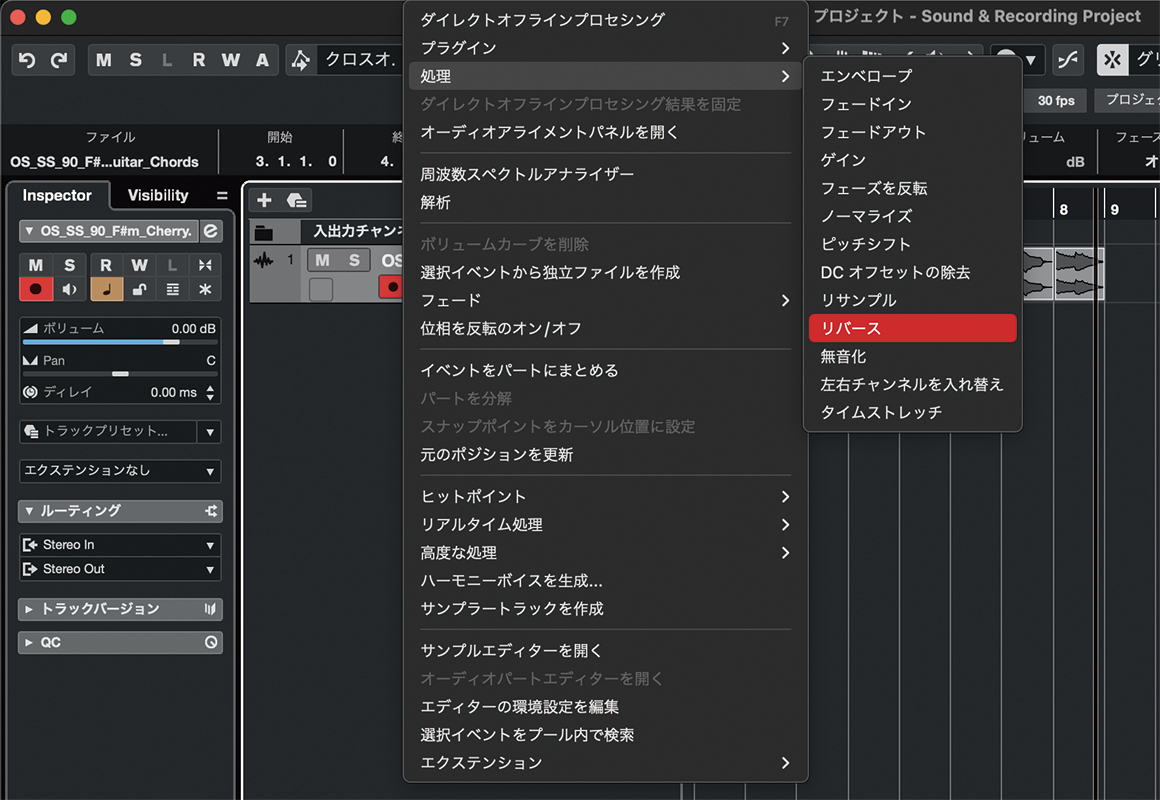Click the record enable red button in Inspector
1160x800 pixels.
tap(36, 289)
